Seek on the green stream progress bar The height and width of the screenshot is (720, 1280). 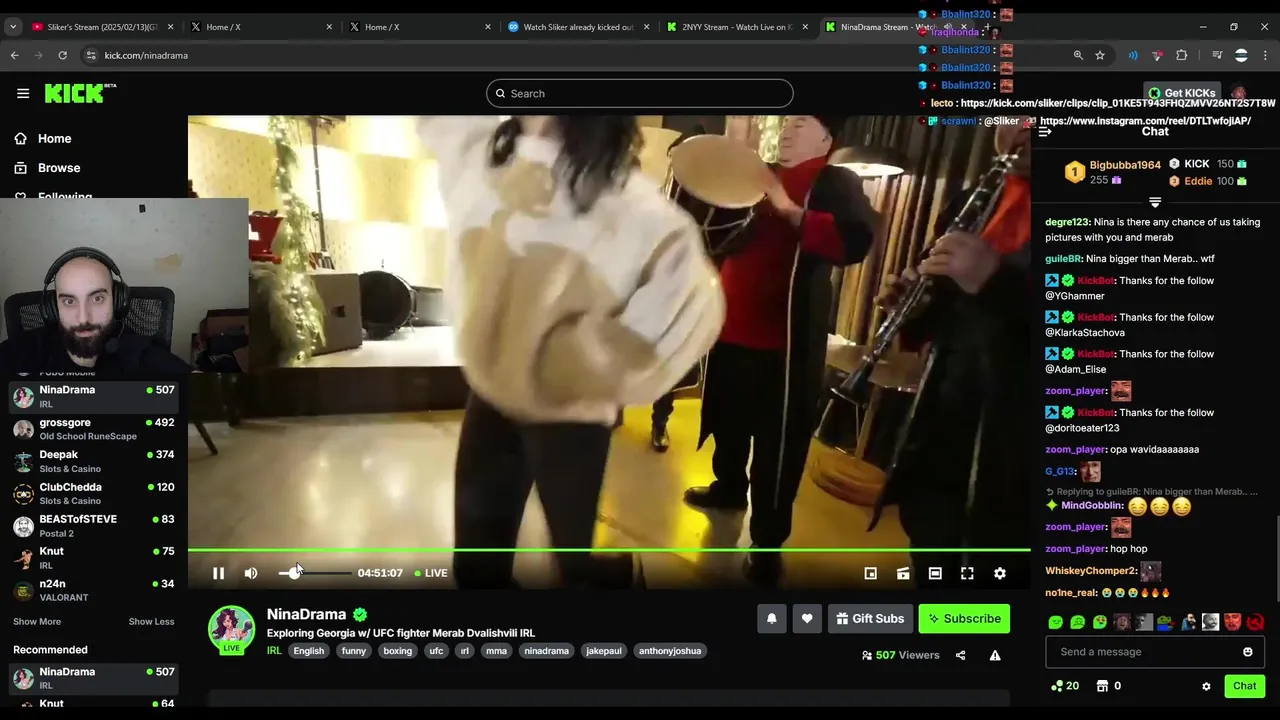(x=609, y=550)
